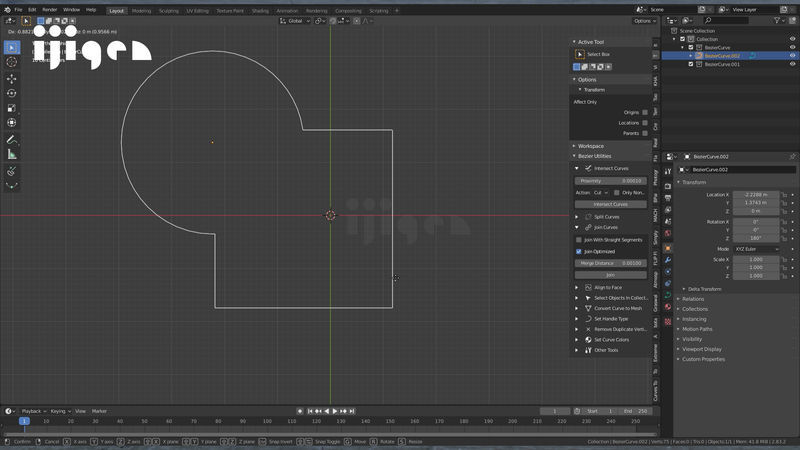Toggle the pin icon in Properties header
Viewport: 800px width, 450px height.
792,157
